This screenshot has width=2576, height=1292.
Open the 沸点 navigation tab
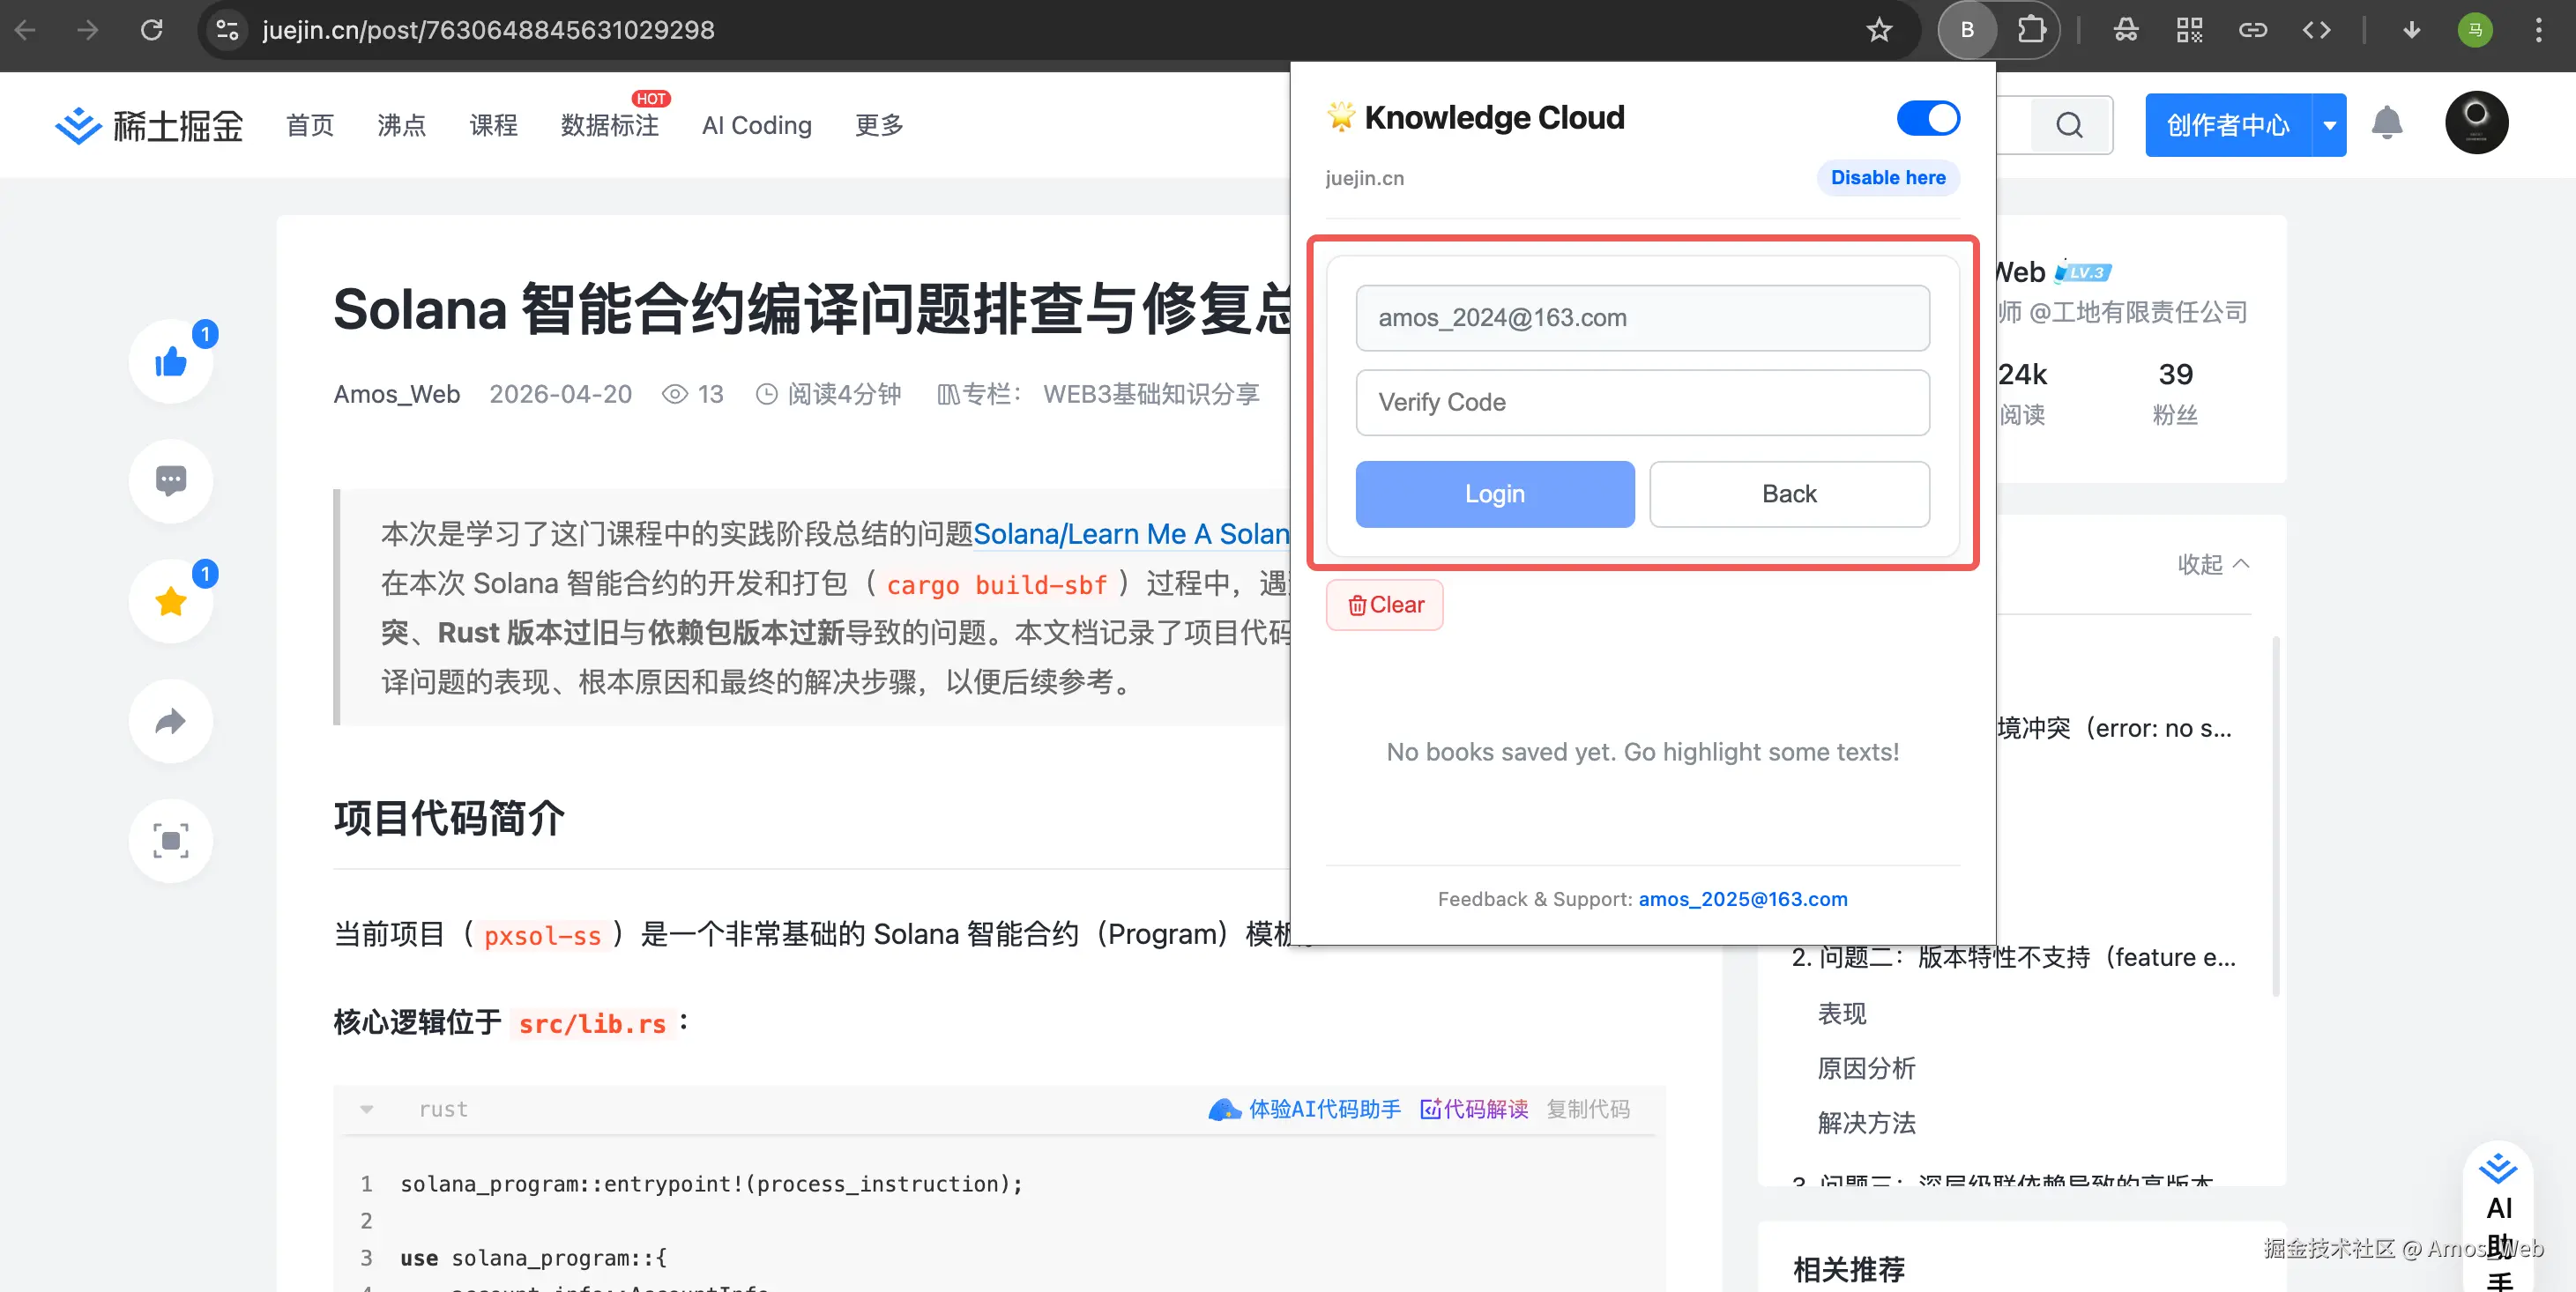coord(401,125)
